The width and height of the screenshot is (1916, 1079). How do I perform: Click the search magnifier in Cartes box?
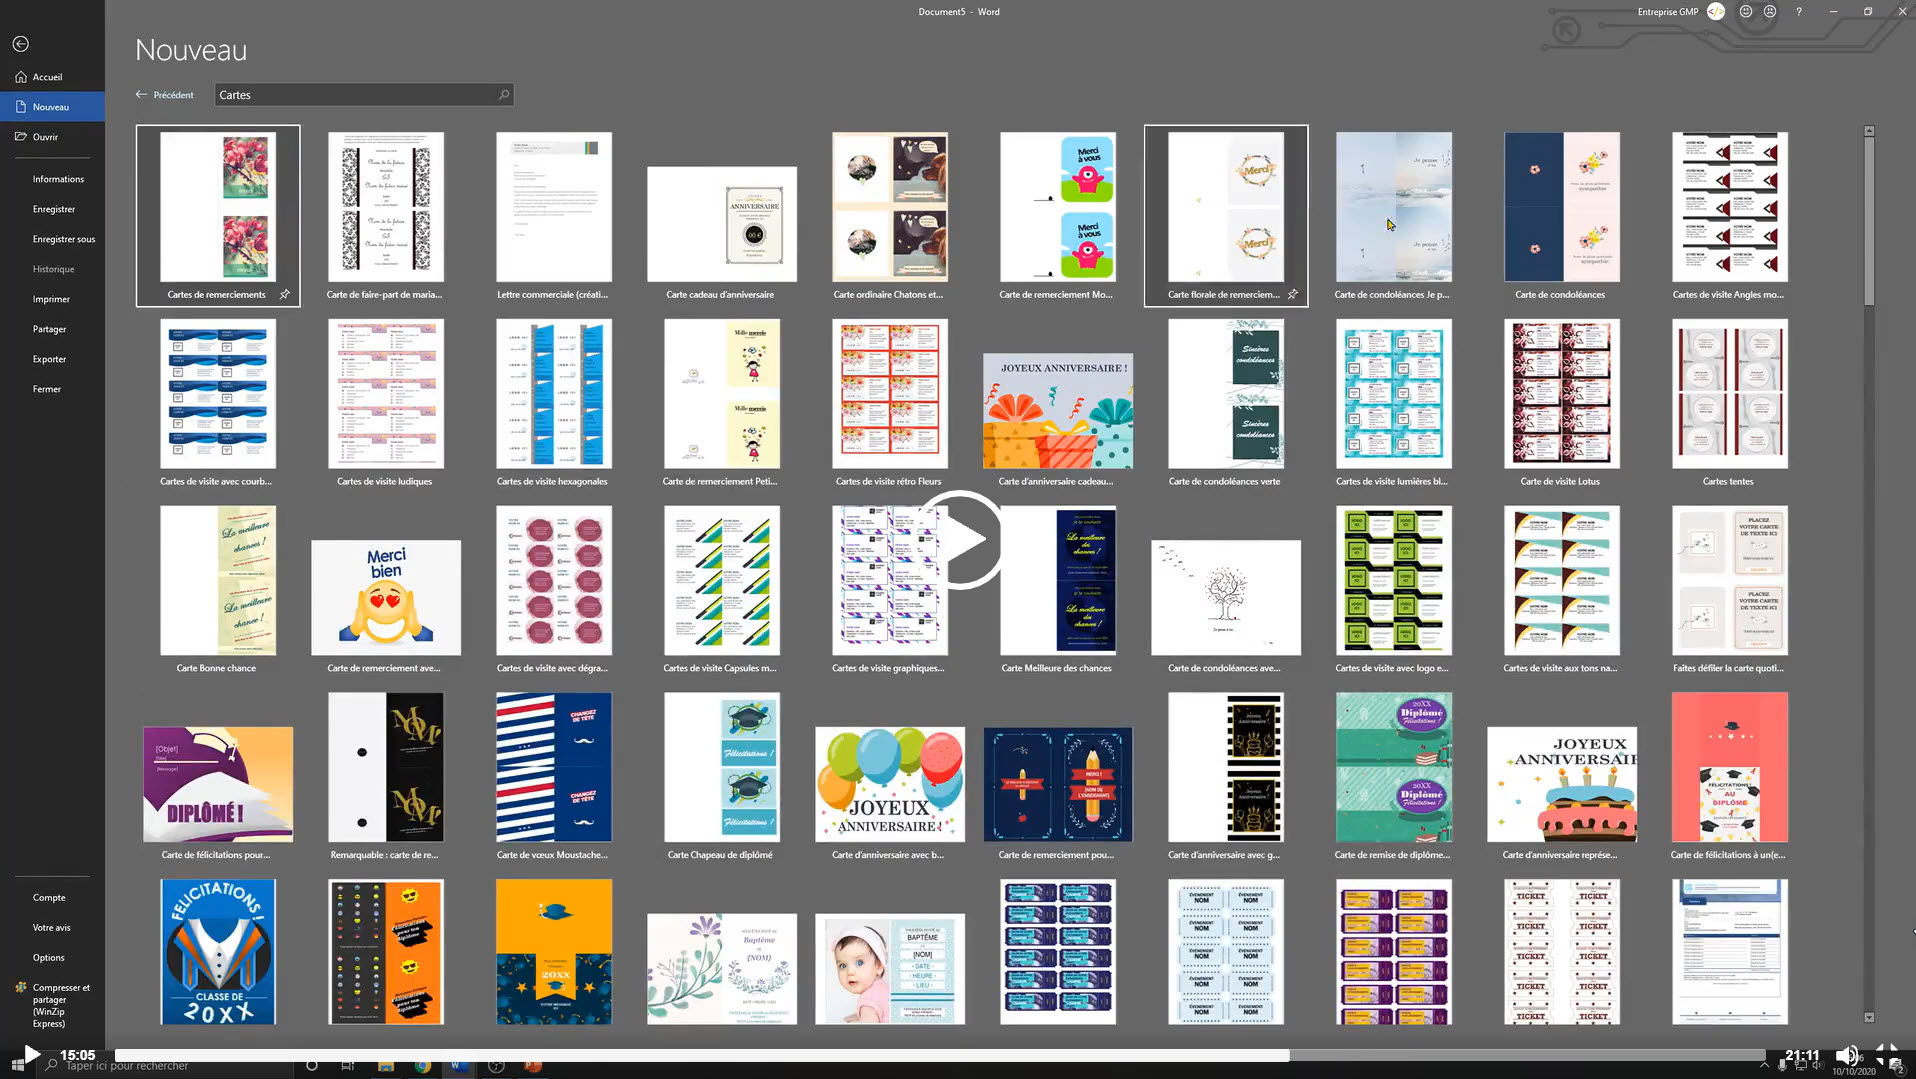504,95
